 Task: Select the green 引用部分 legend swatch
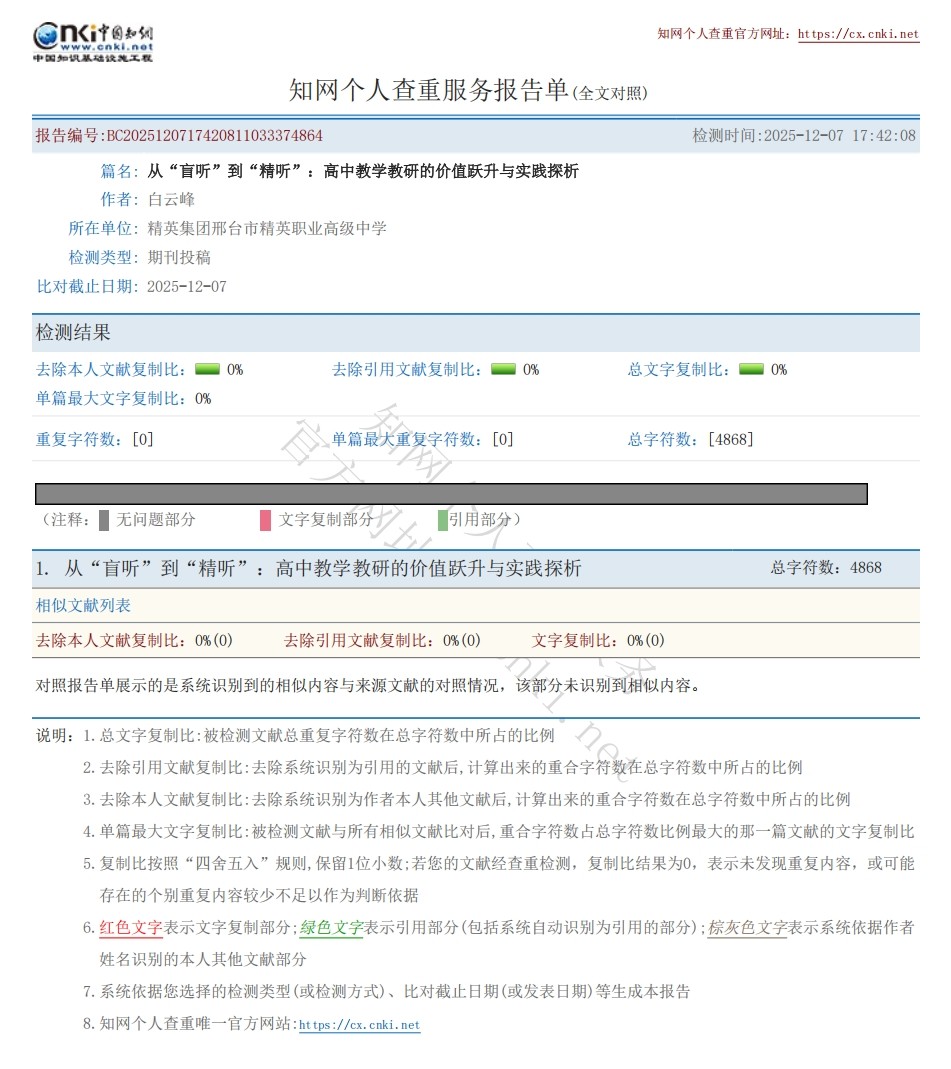click(442, 520)
